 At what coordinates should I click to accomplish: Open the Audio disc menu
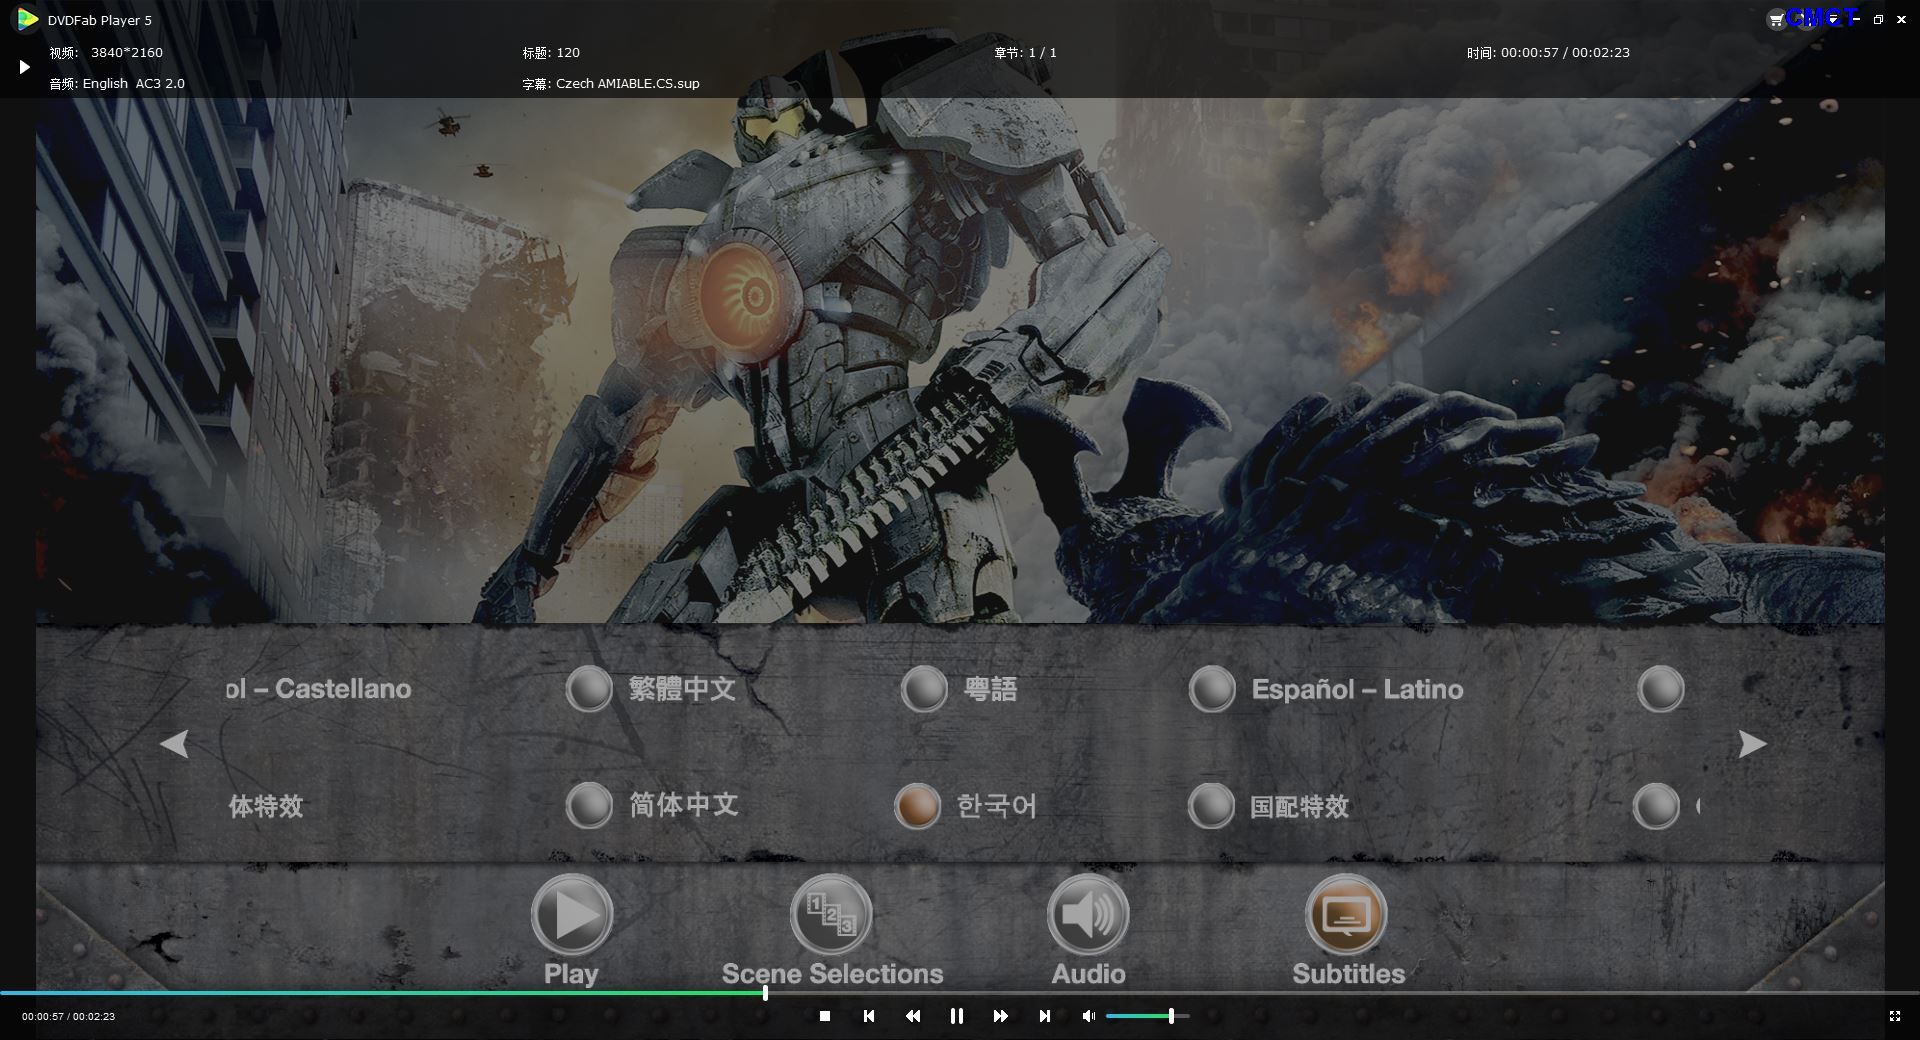tap(1088, 930)
